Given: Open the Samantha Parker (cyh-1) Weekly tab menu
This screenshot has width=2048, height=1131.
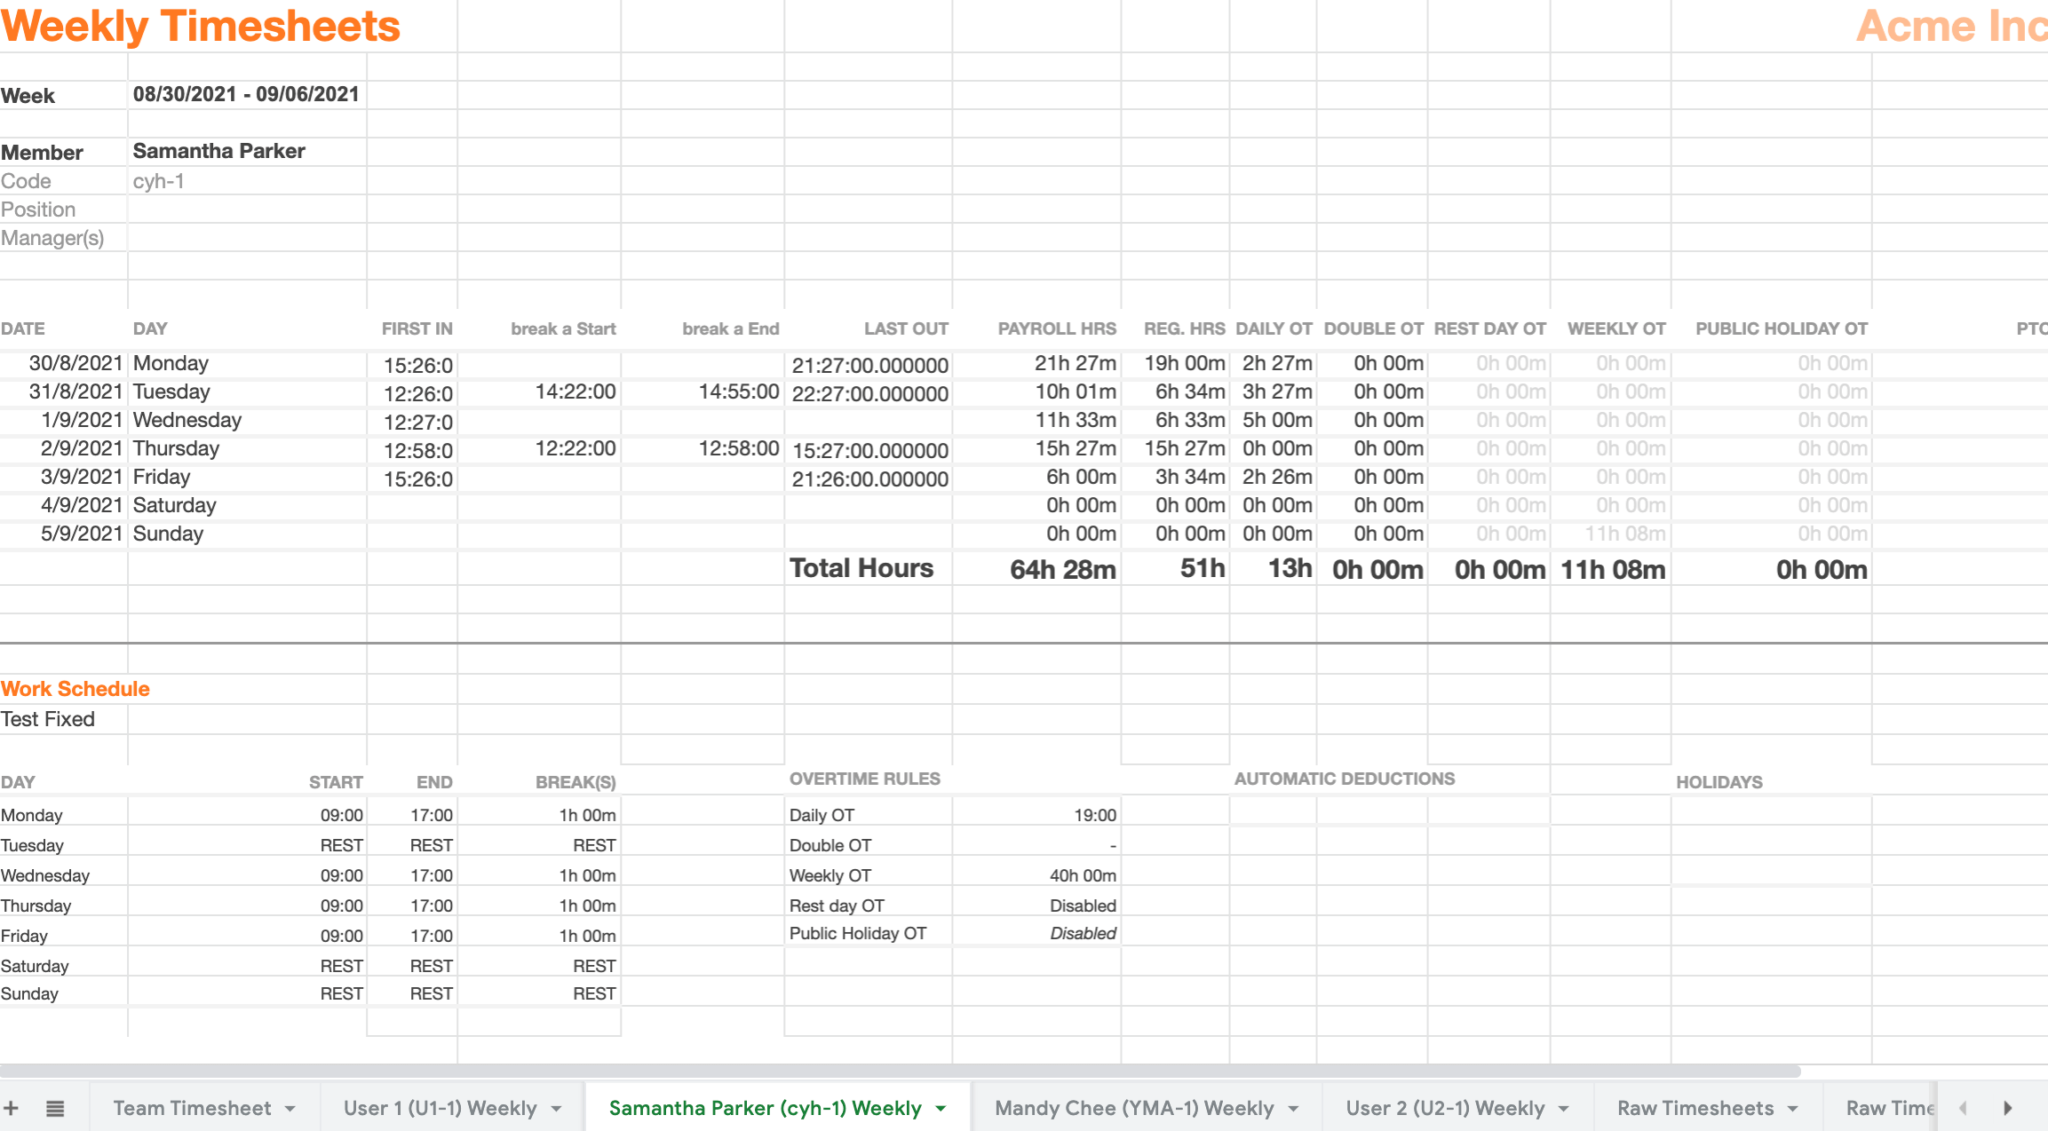Looking at the screenshot, I should click(x=939, y=1108).
